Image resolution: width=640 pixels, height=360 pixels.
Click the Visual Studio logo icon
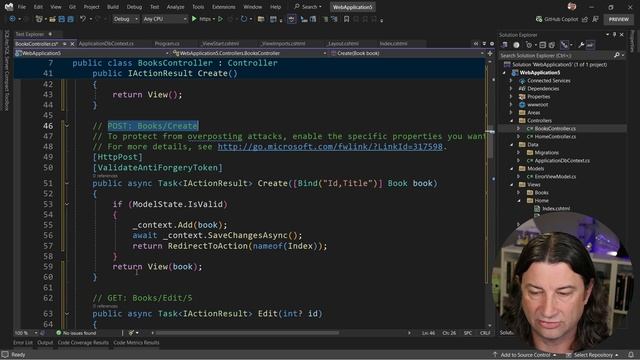[x=9, y=7]
